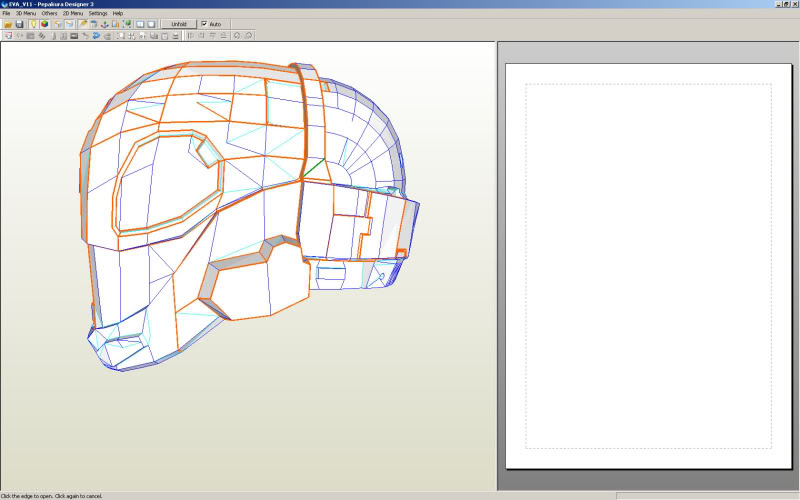Click the Save floppy disk icon
The width and height of the screenshot is (800, 500).
click(x=19, y=24)
